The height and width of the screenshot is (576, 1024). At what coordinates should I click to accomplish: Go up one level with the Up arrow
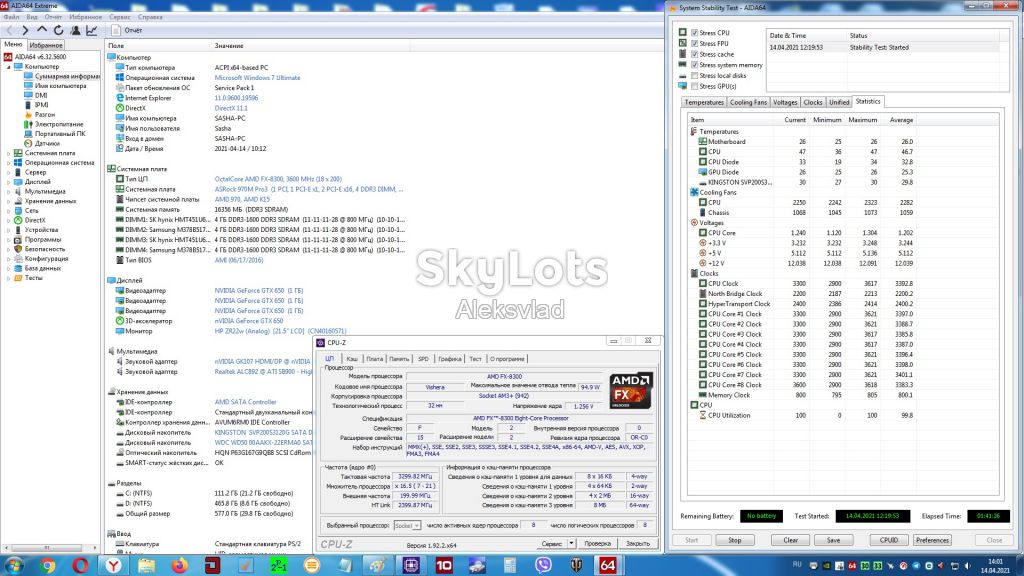click(42, 30)
